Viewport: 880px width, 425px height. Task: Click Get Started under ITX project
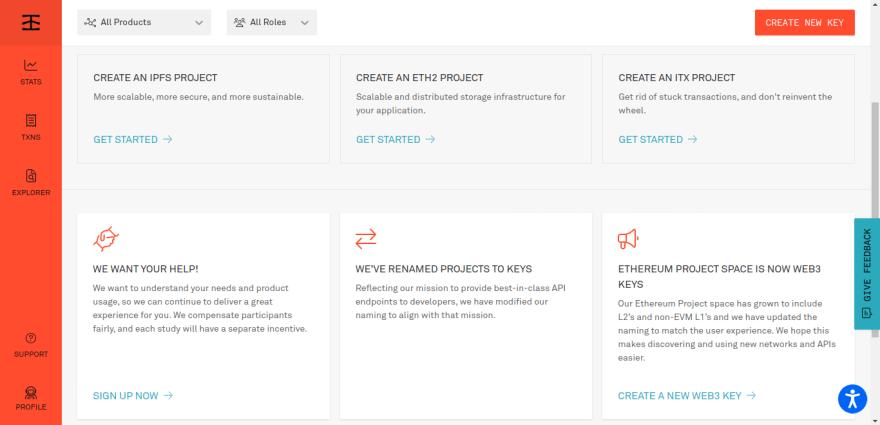tap(658, 139)
